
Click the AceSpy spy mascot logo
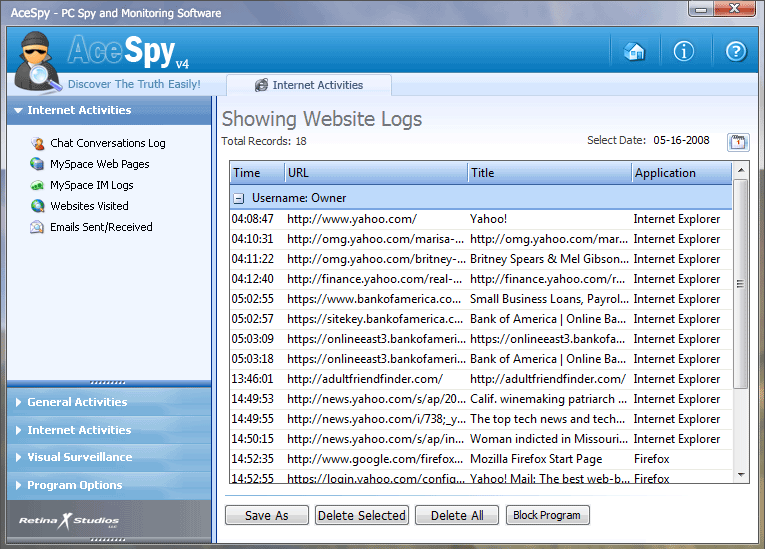coord(37,61)
